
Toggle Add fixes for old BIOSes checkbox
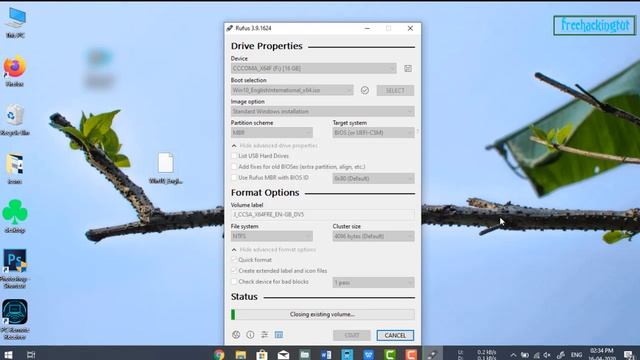pyautogui.click(x=234, y=167)
